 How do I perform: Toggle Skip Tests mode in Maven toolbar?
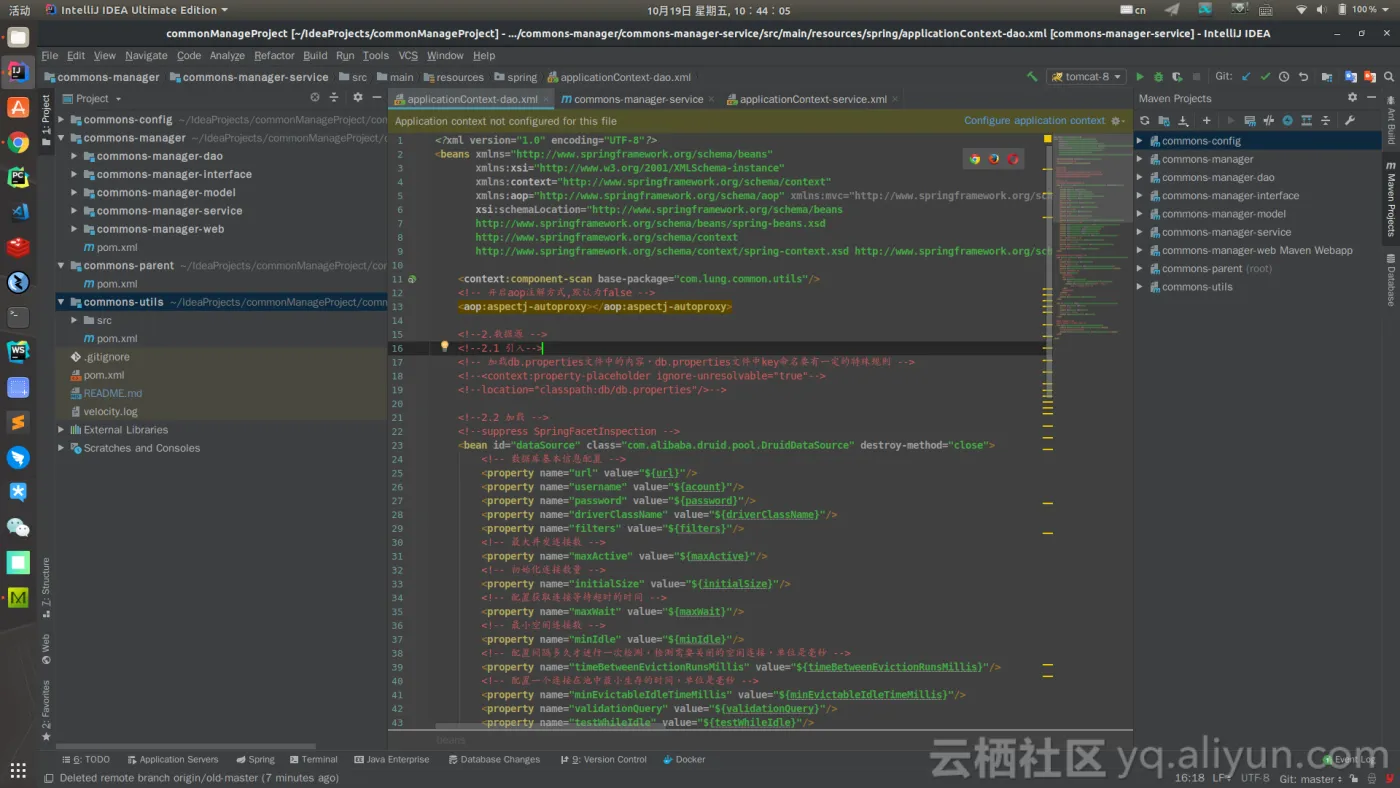[1287, 120]
